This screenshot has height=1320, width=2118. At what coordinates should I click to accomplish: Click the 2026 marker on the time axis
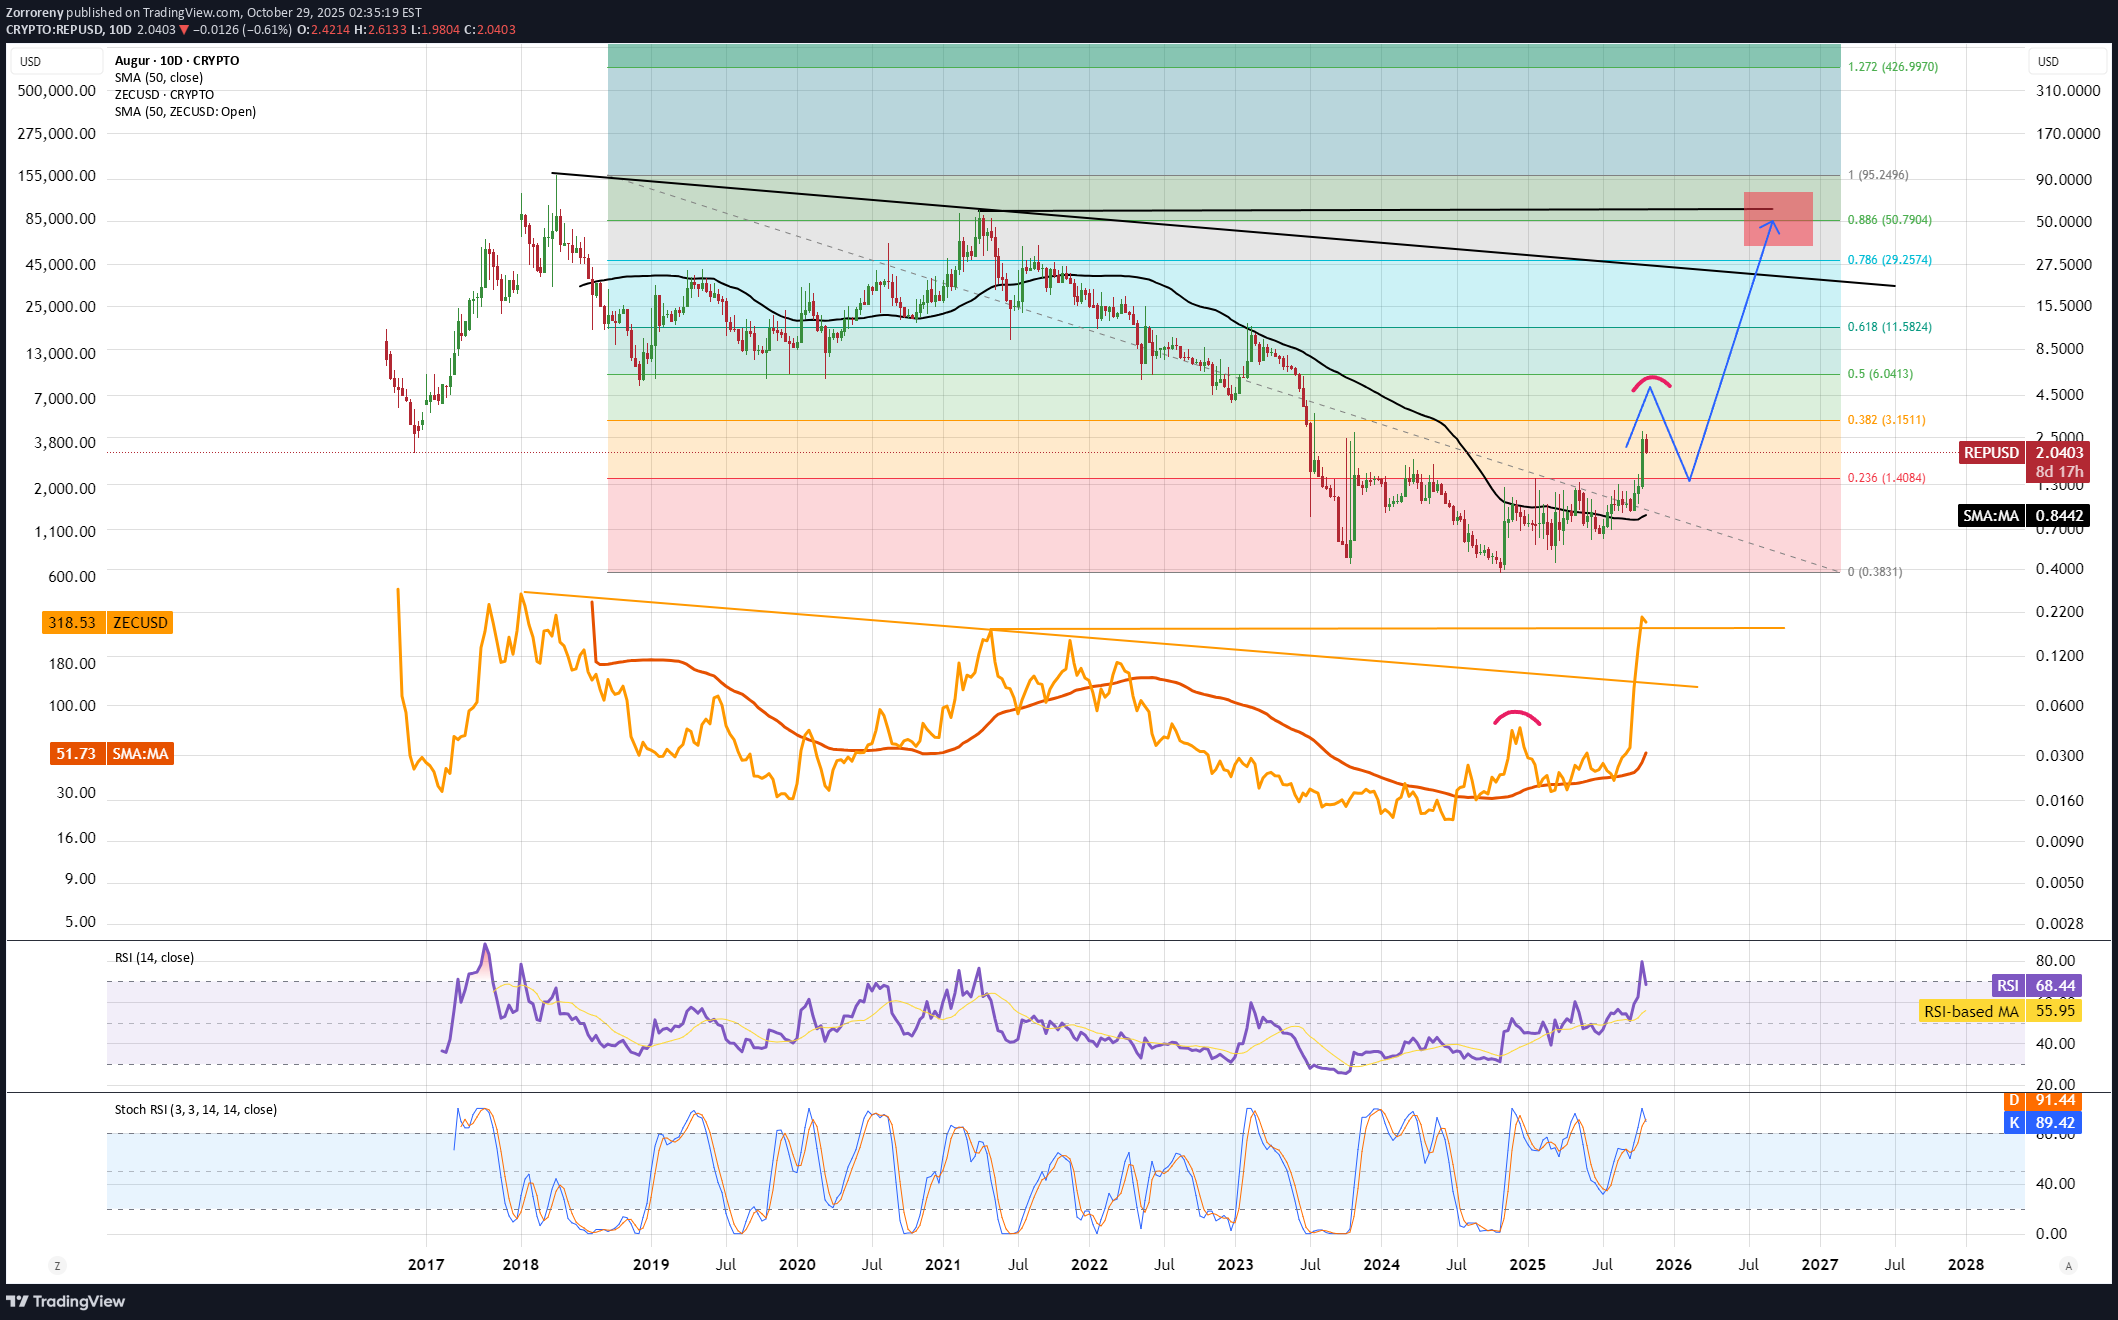pos(1673,1265)
